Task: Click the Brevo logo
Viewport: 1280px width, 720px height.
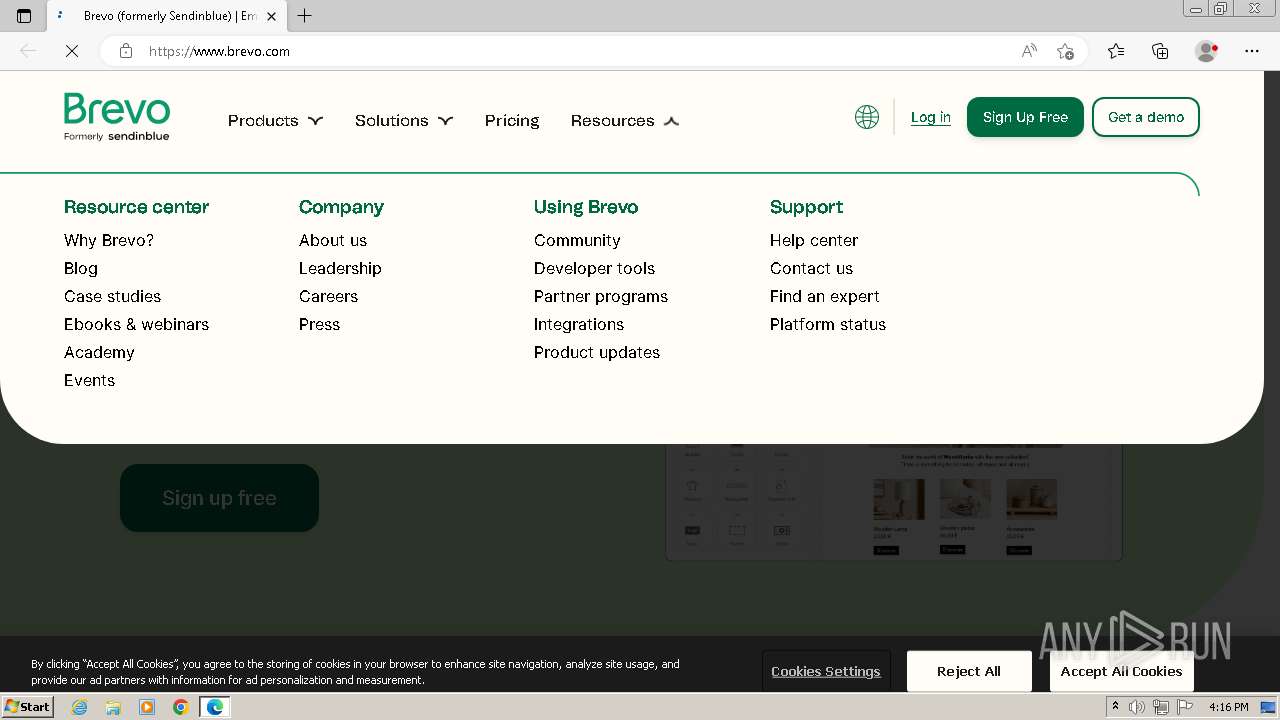Action: [x=117, y=117]
